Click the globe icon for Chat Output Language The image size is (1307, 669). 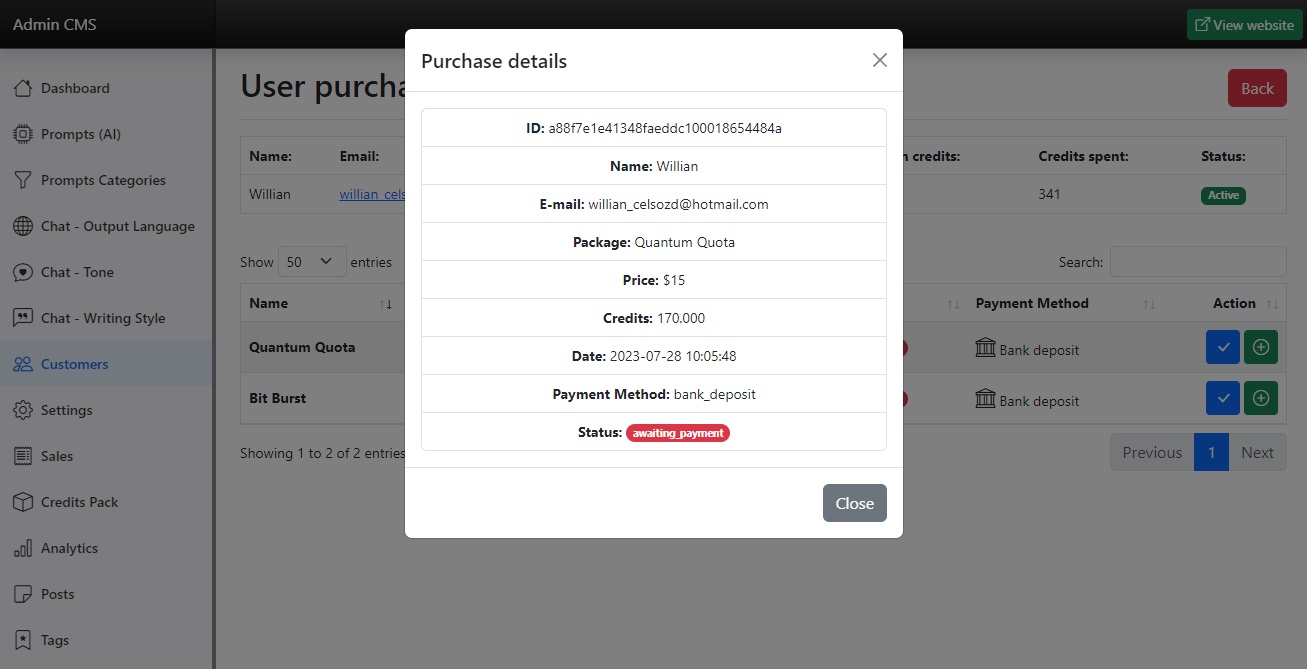(x=23, y=226)
